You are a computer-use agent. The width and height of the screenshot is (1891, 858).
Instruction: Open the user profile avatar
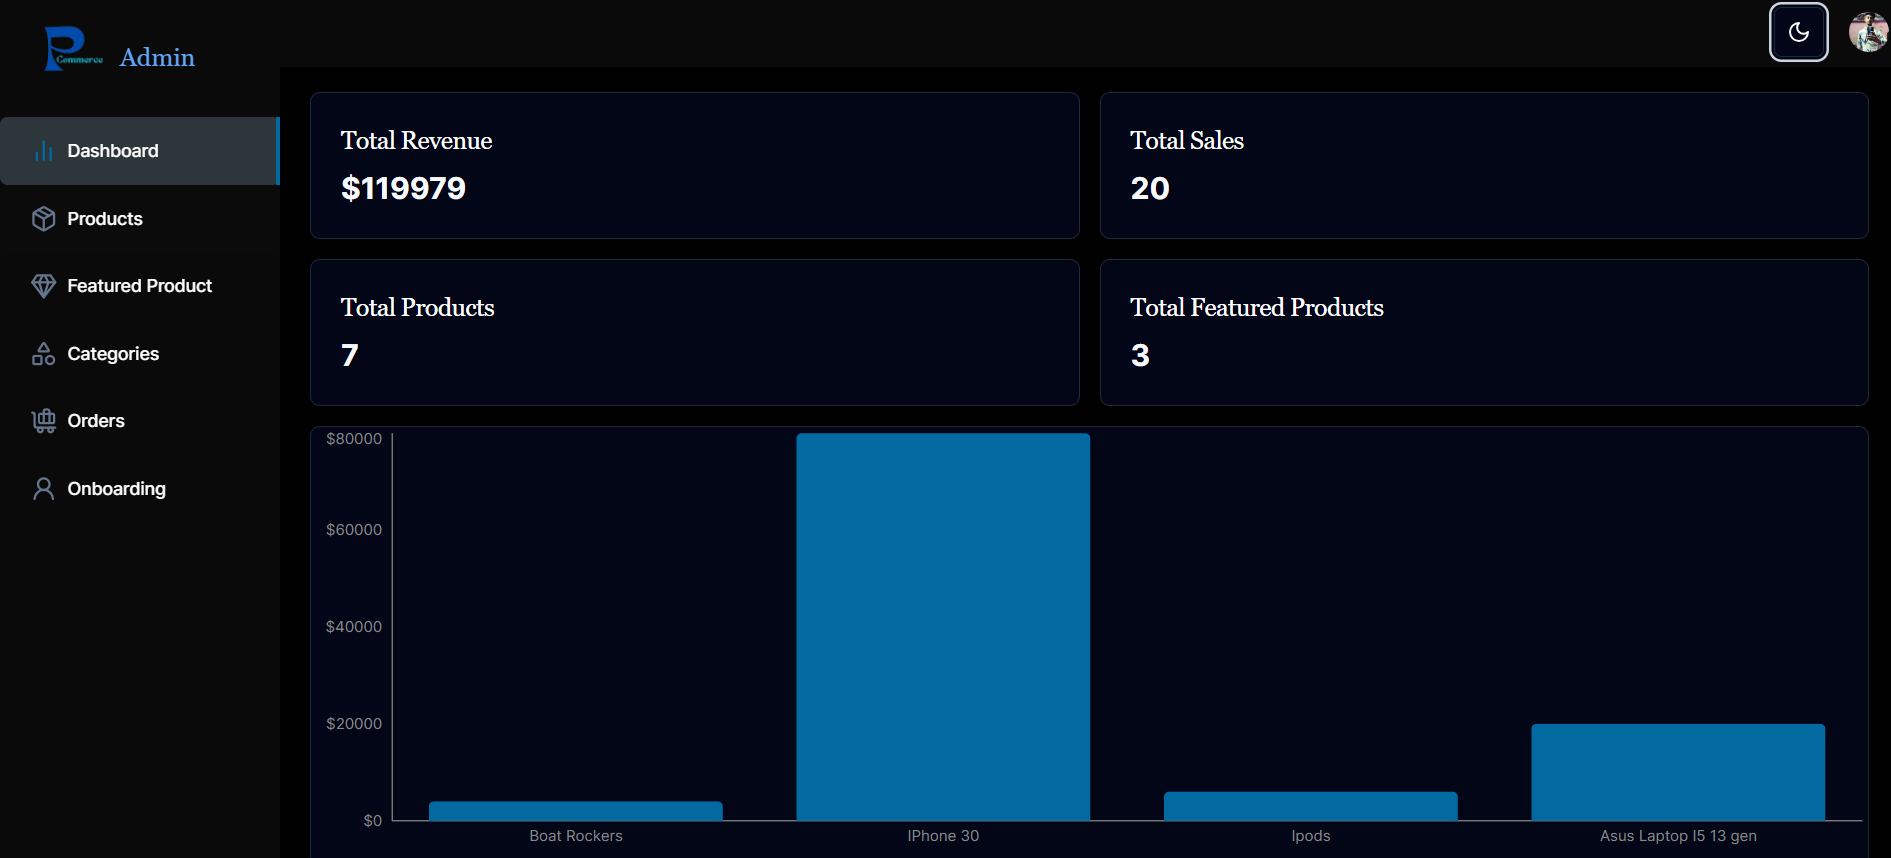tap(1867, 32)
